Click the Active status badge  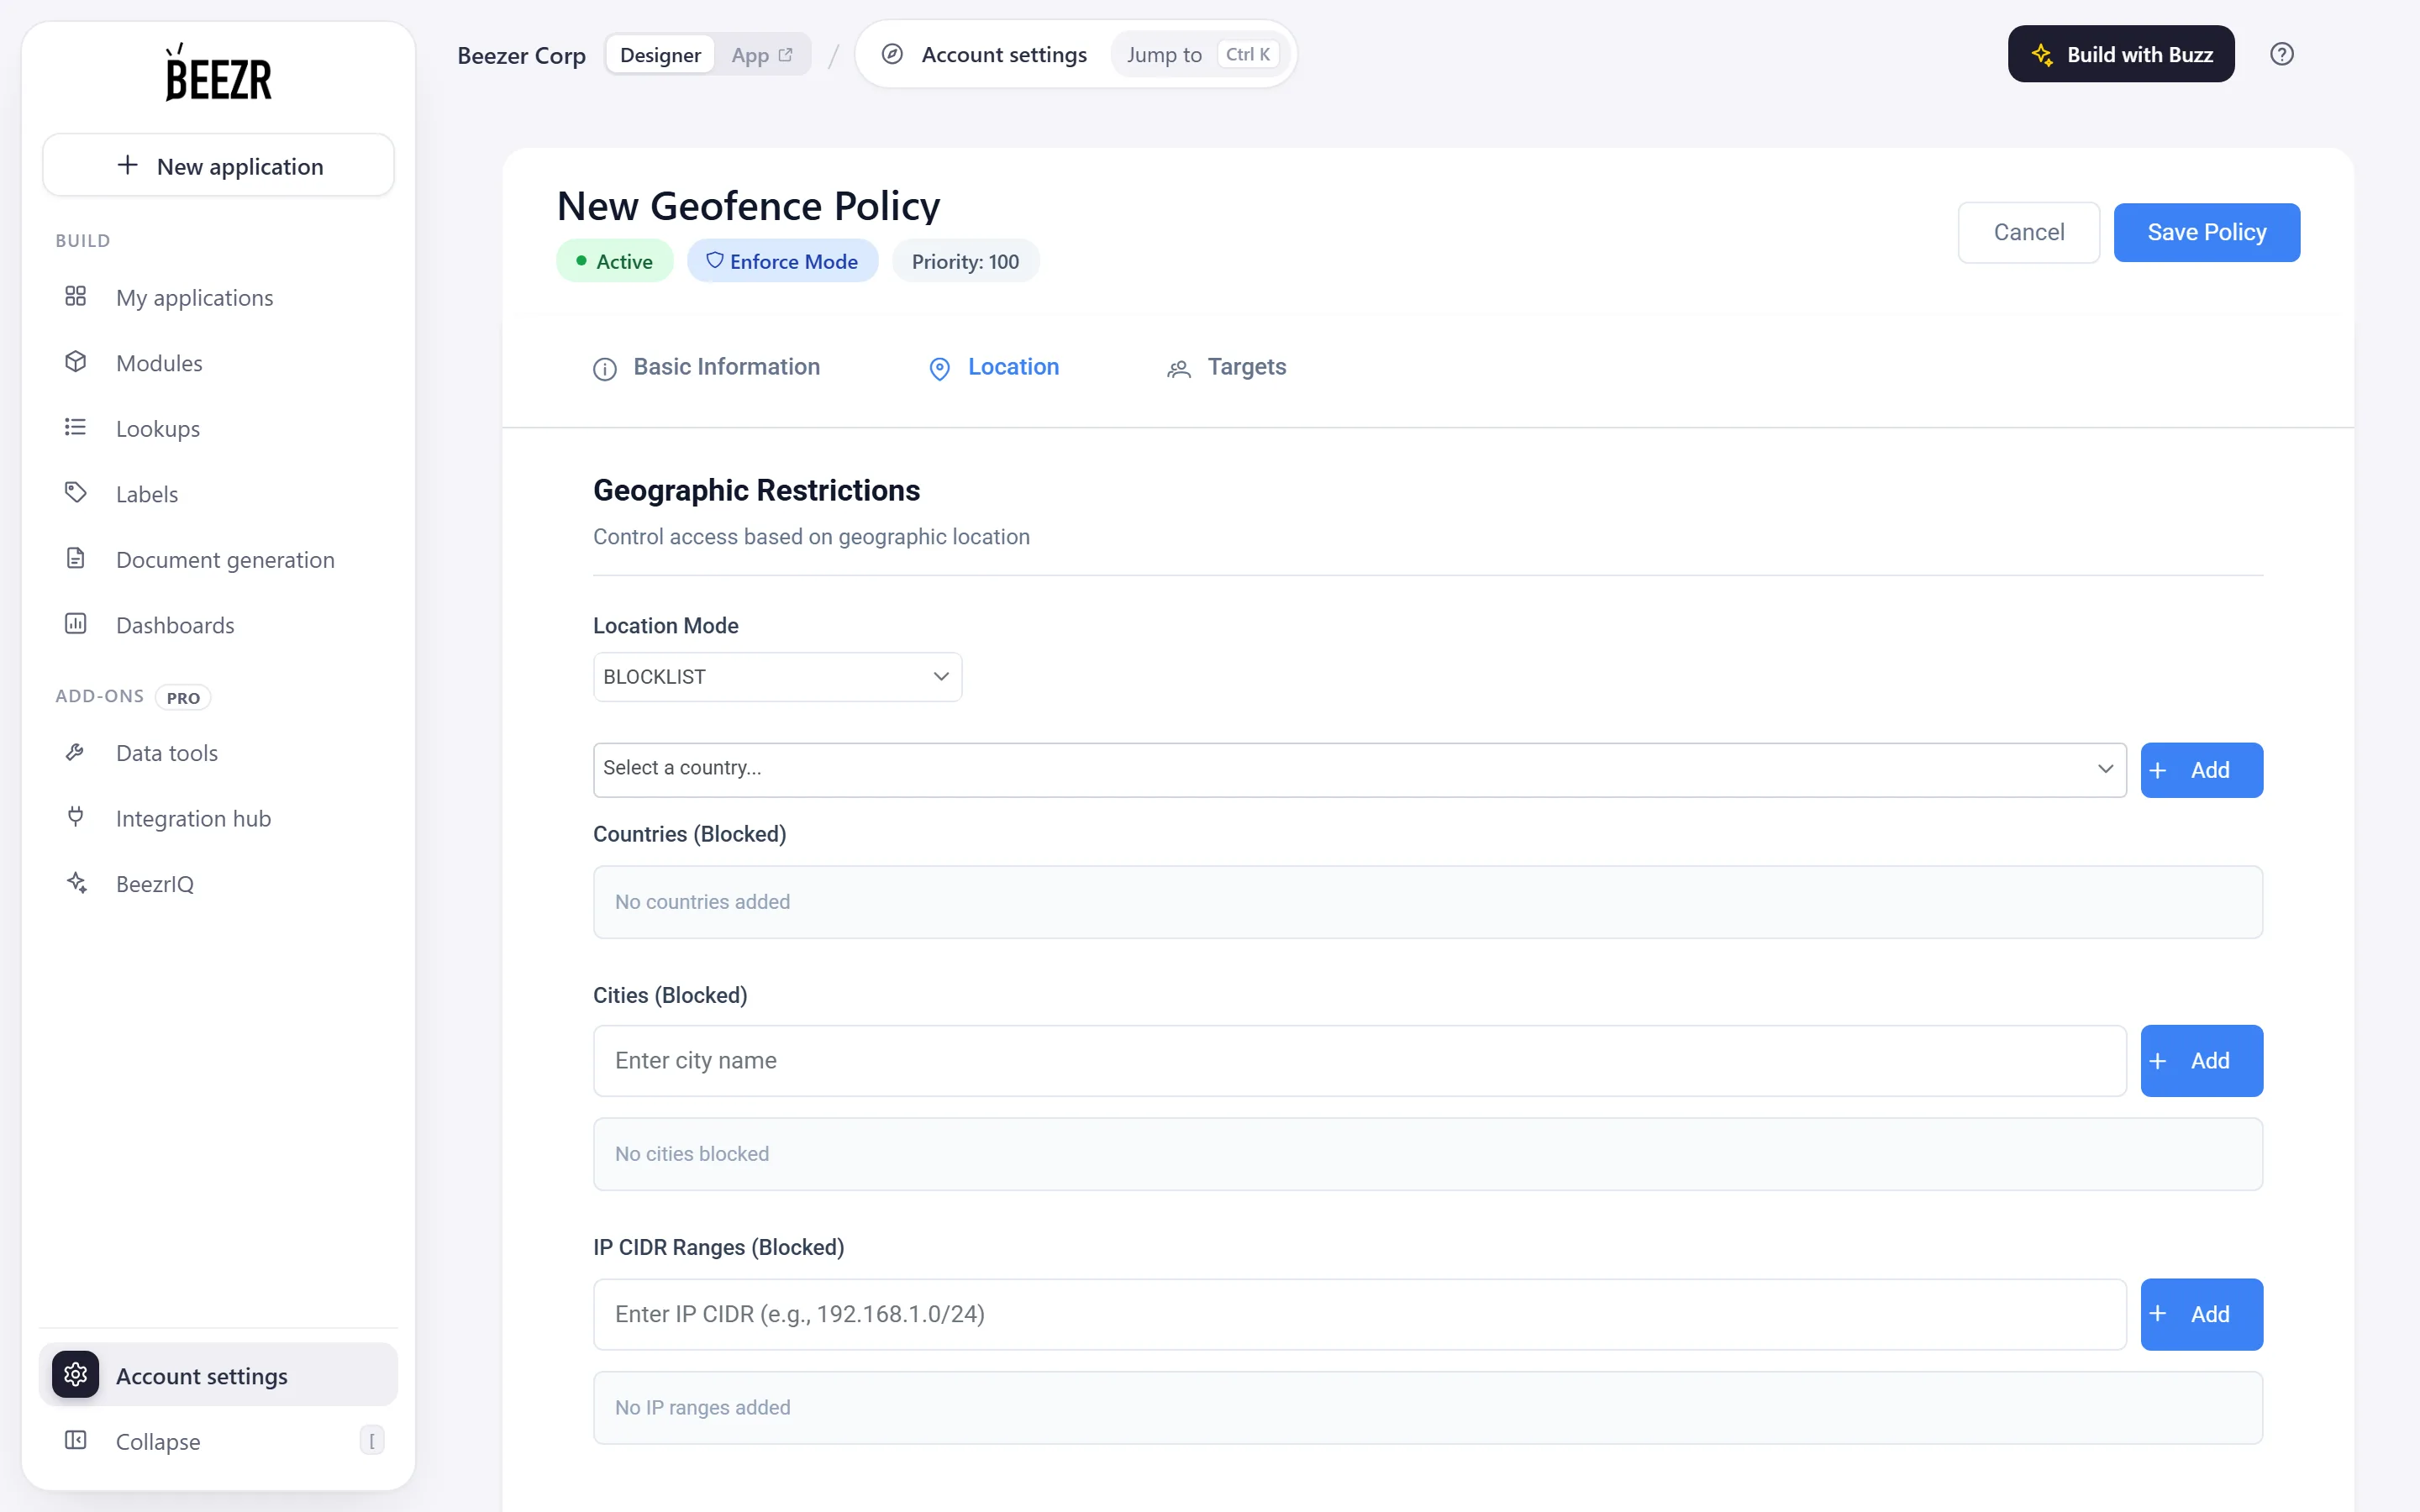(x=614, y=261)
